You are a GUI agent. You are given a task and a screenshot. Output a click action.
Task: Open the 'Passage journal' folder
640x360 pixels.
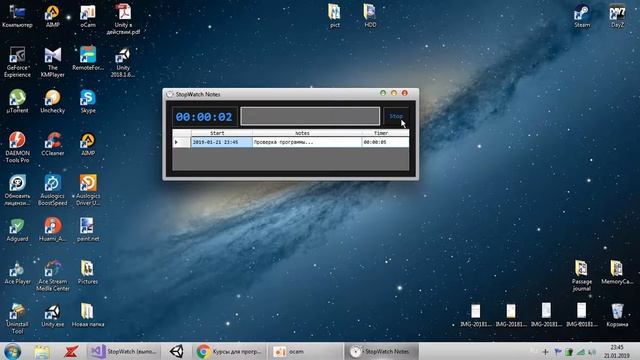[x=582, y=276]
